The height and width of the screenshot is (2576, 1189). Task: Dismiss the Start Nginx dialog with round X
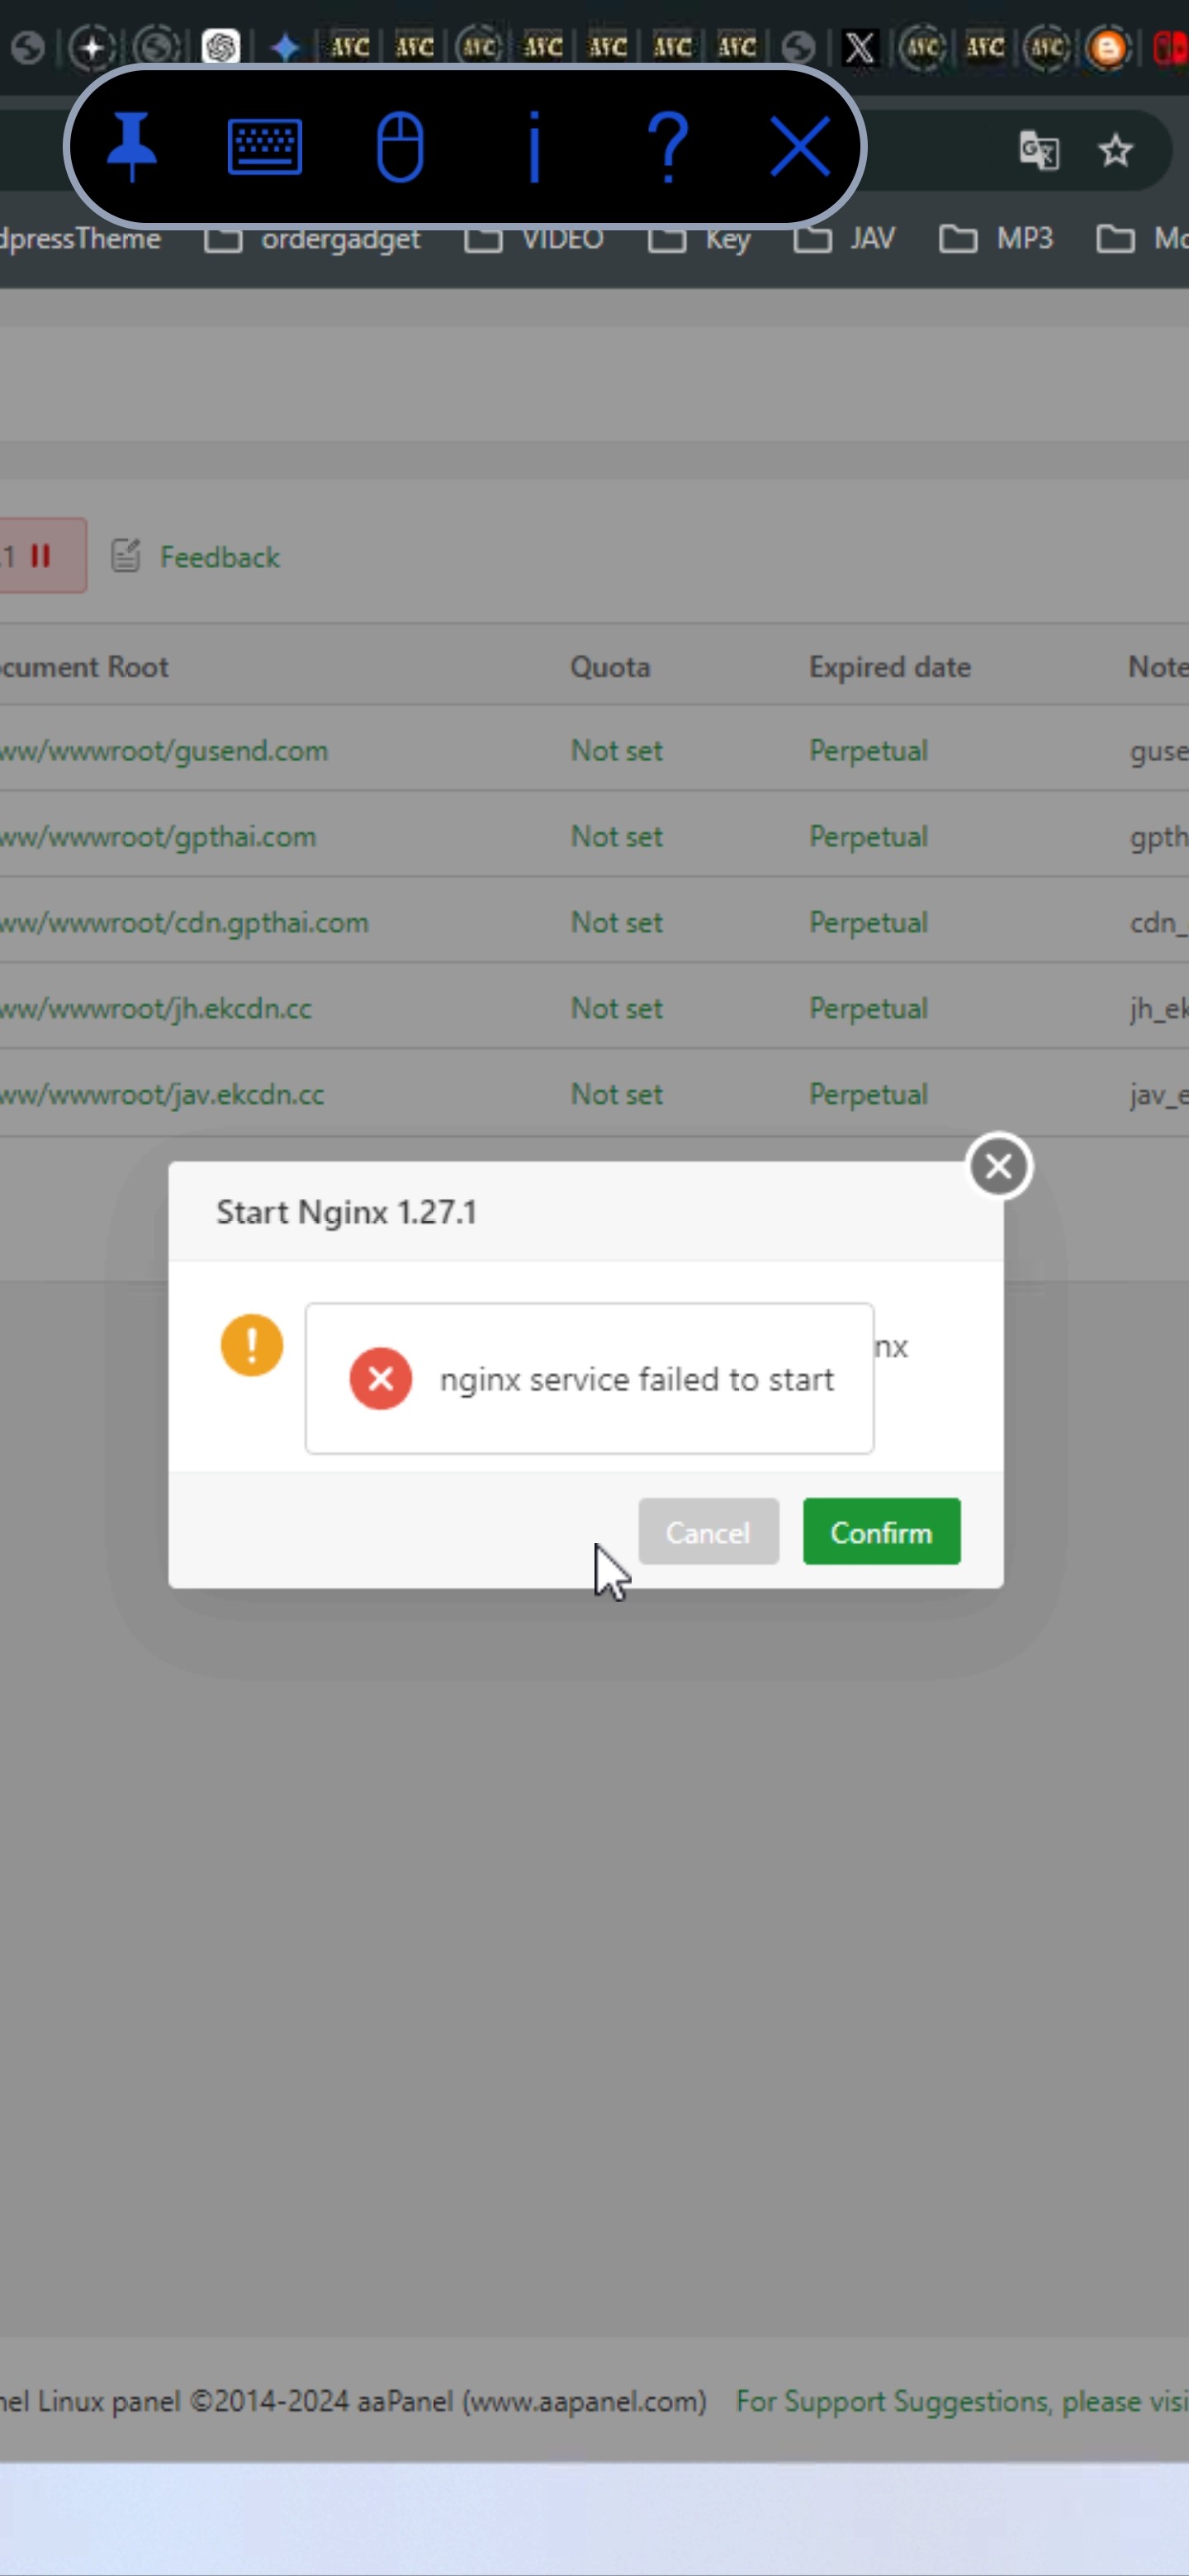pyautogui.click(x=998, y=1166)
